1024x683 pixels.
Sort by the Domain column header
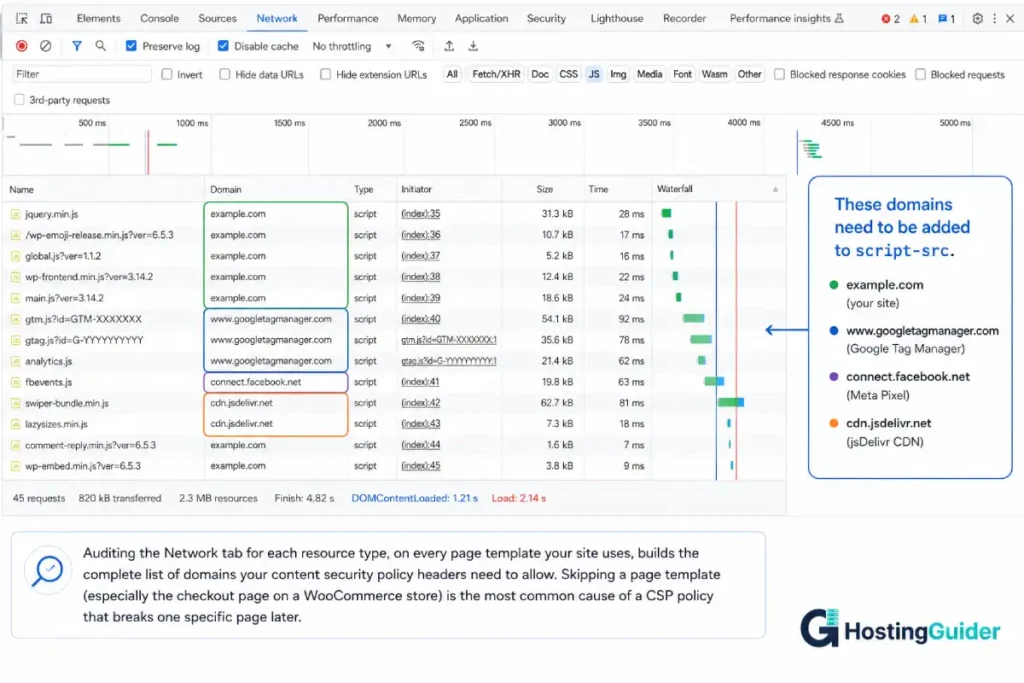click(226, 189)
